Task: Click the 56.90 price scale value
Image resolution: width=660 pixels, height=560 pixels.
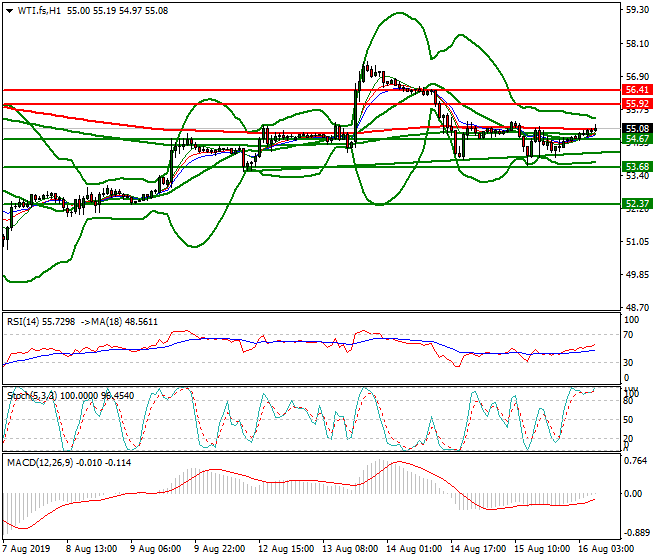Action: [x=637, y=77]
